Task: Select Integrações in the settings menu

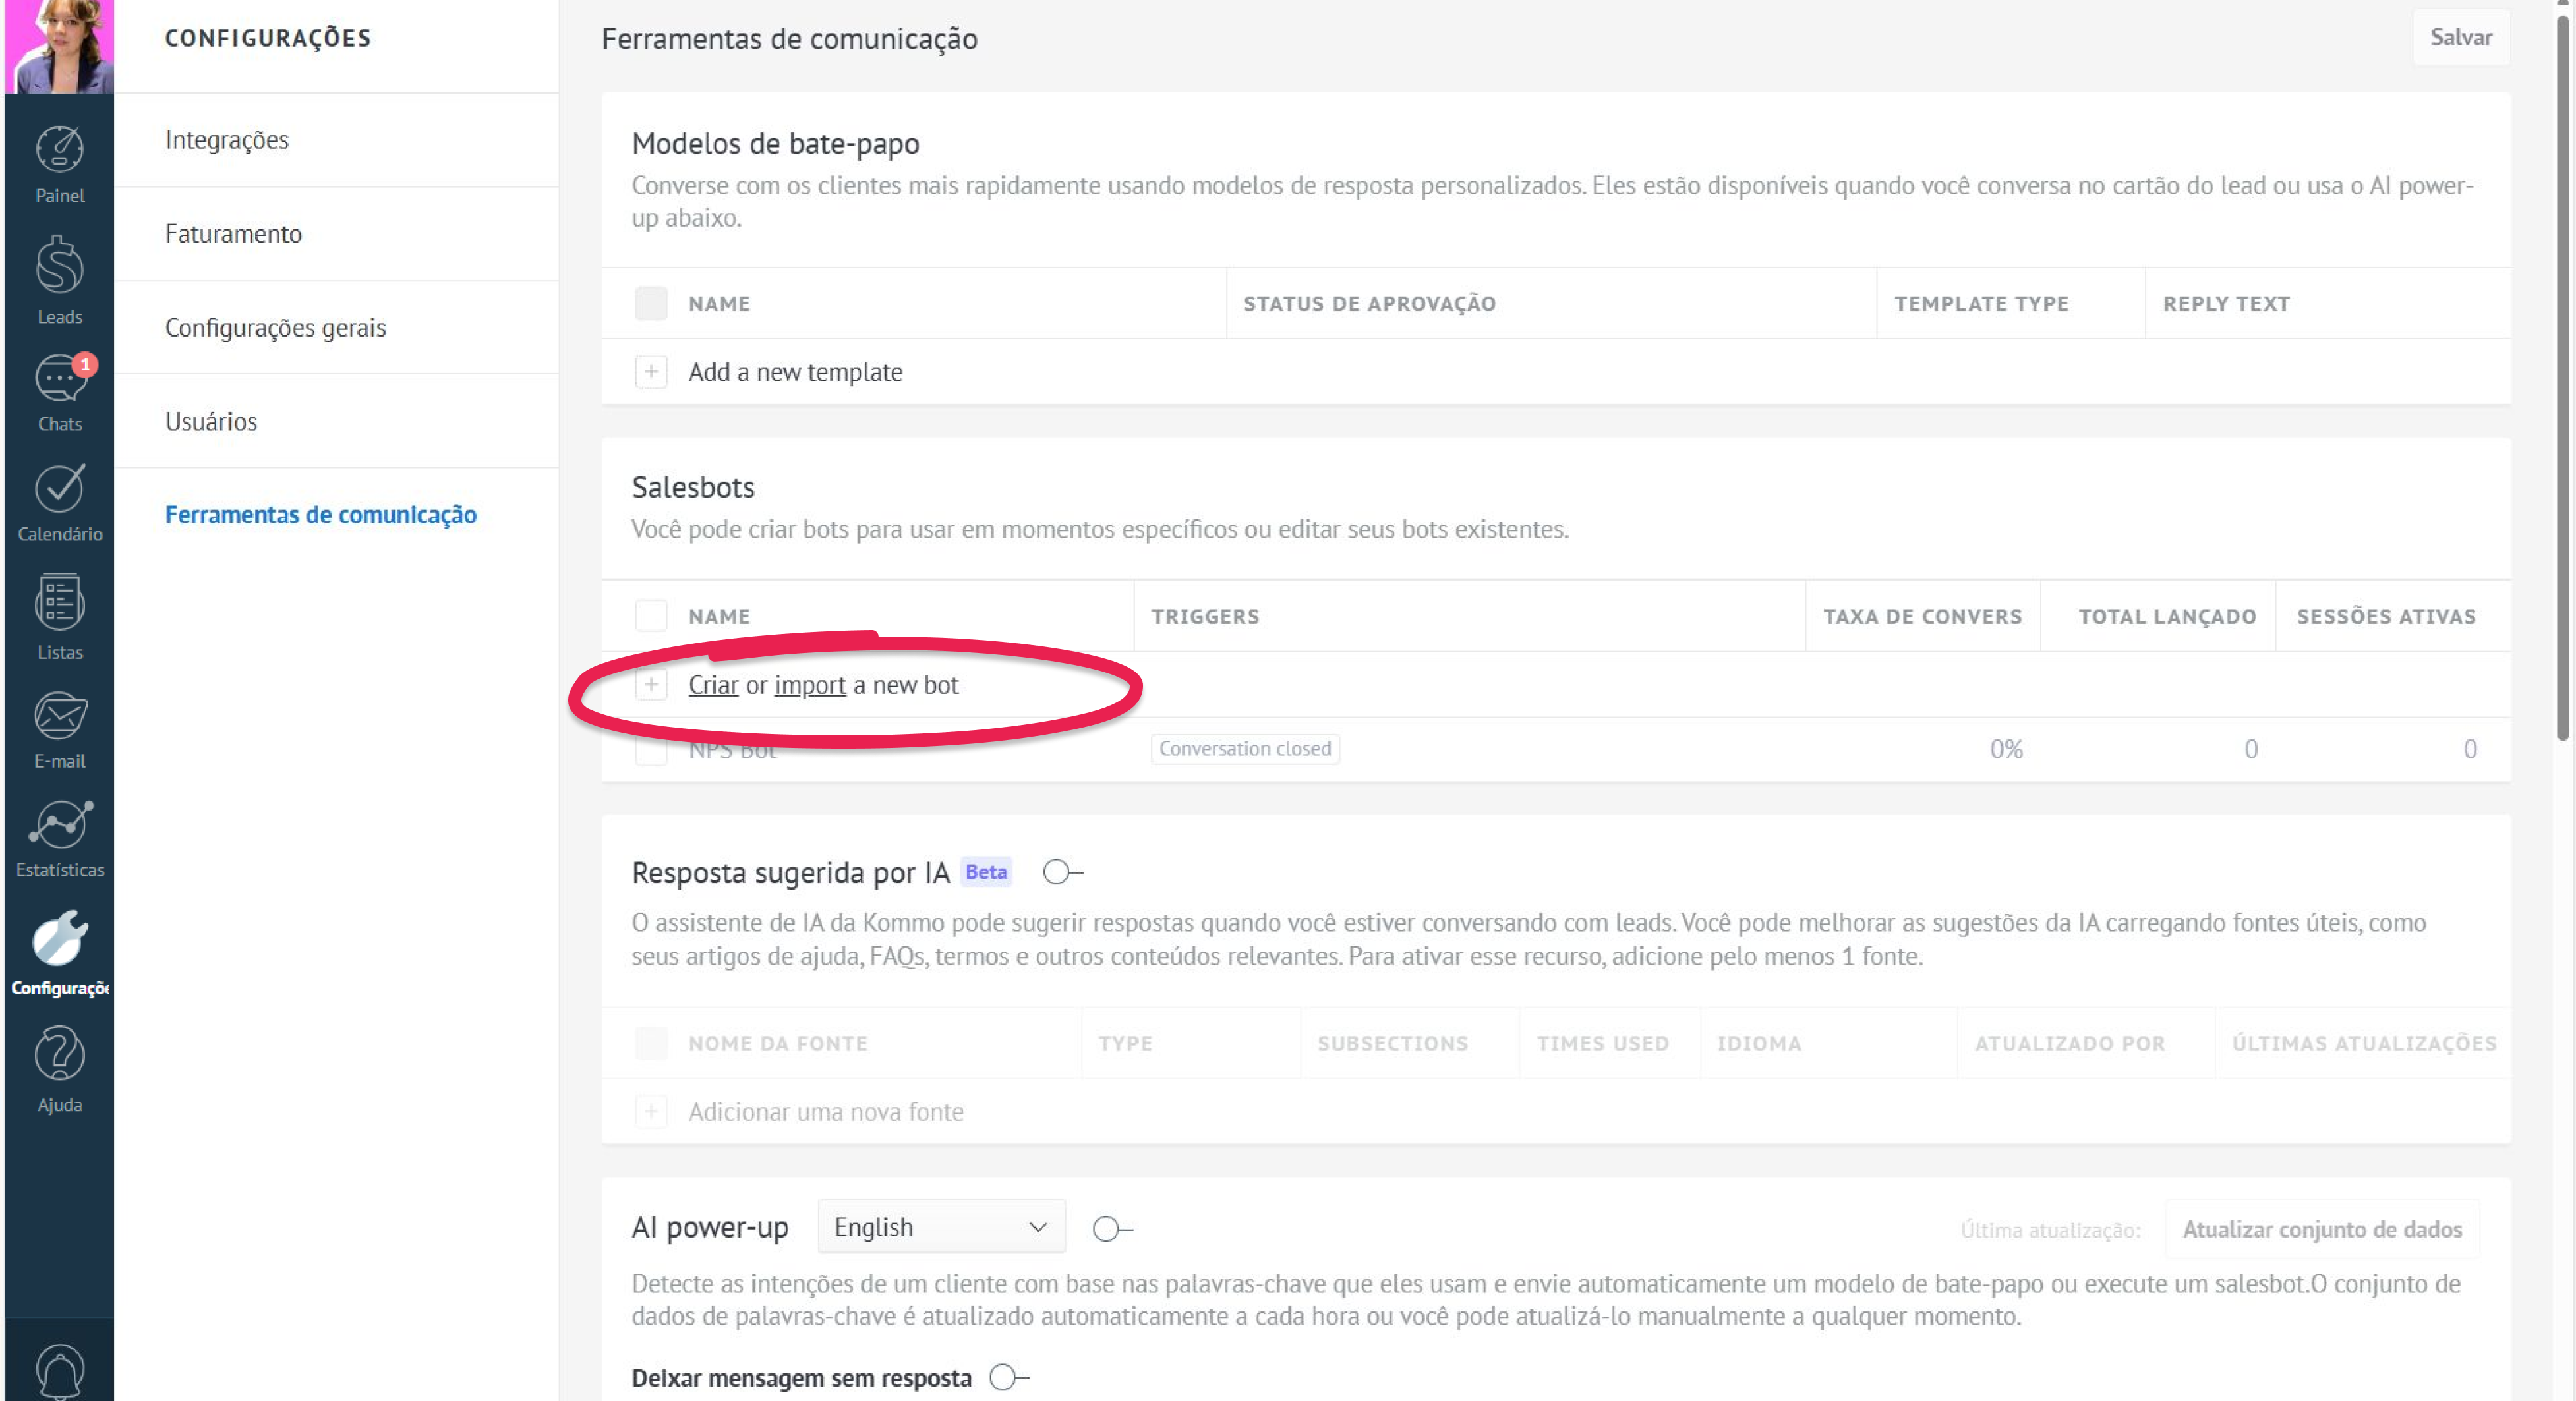Action: 227,140
